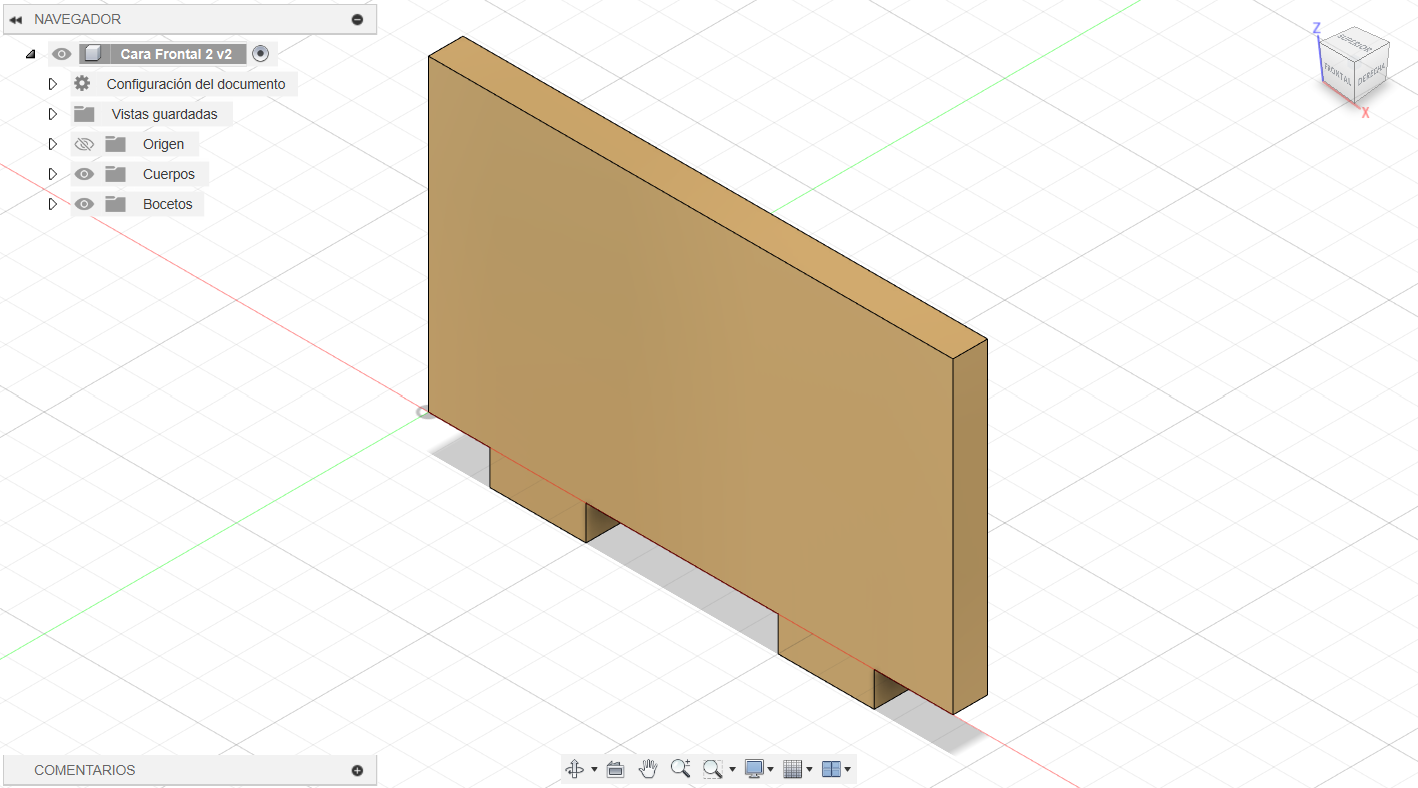The width and height of the screenshot is (1418, 788).
Task: Select the Cuerpos label in the browser tree
Action: [169, 174]
